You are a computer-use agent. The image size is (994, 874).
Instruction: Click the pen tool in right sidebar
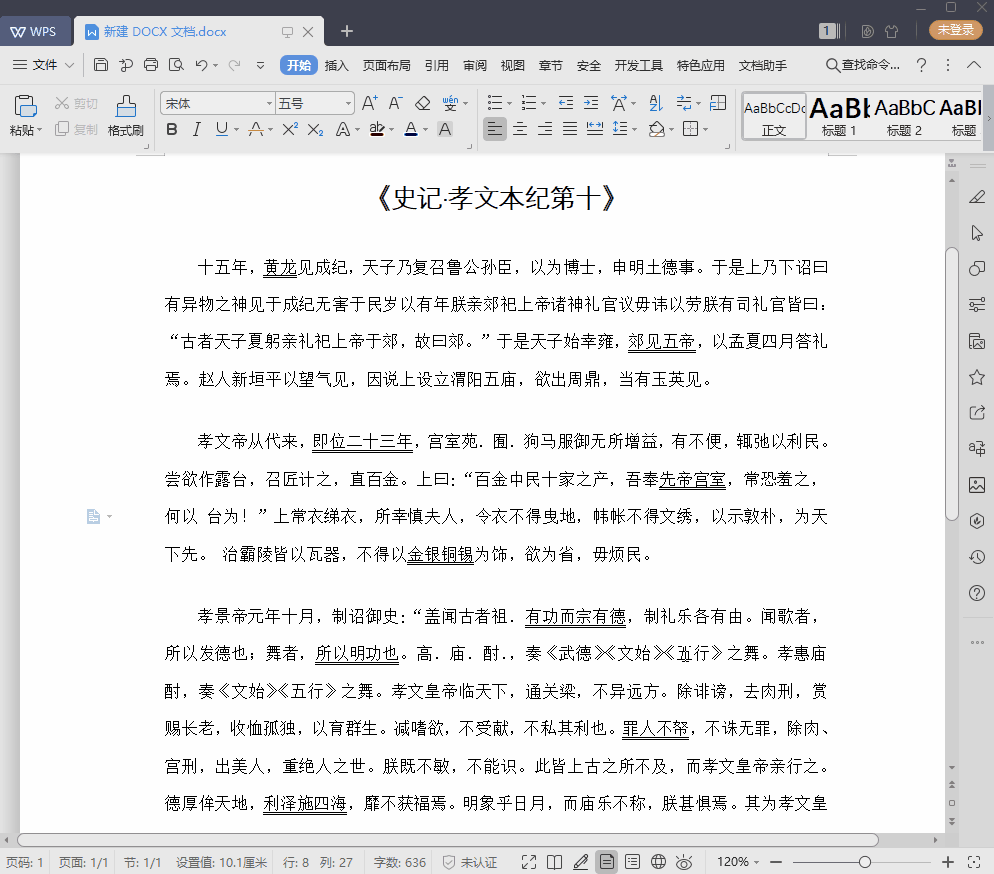977,197
